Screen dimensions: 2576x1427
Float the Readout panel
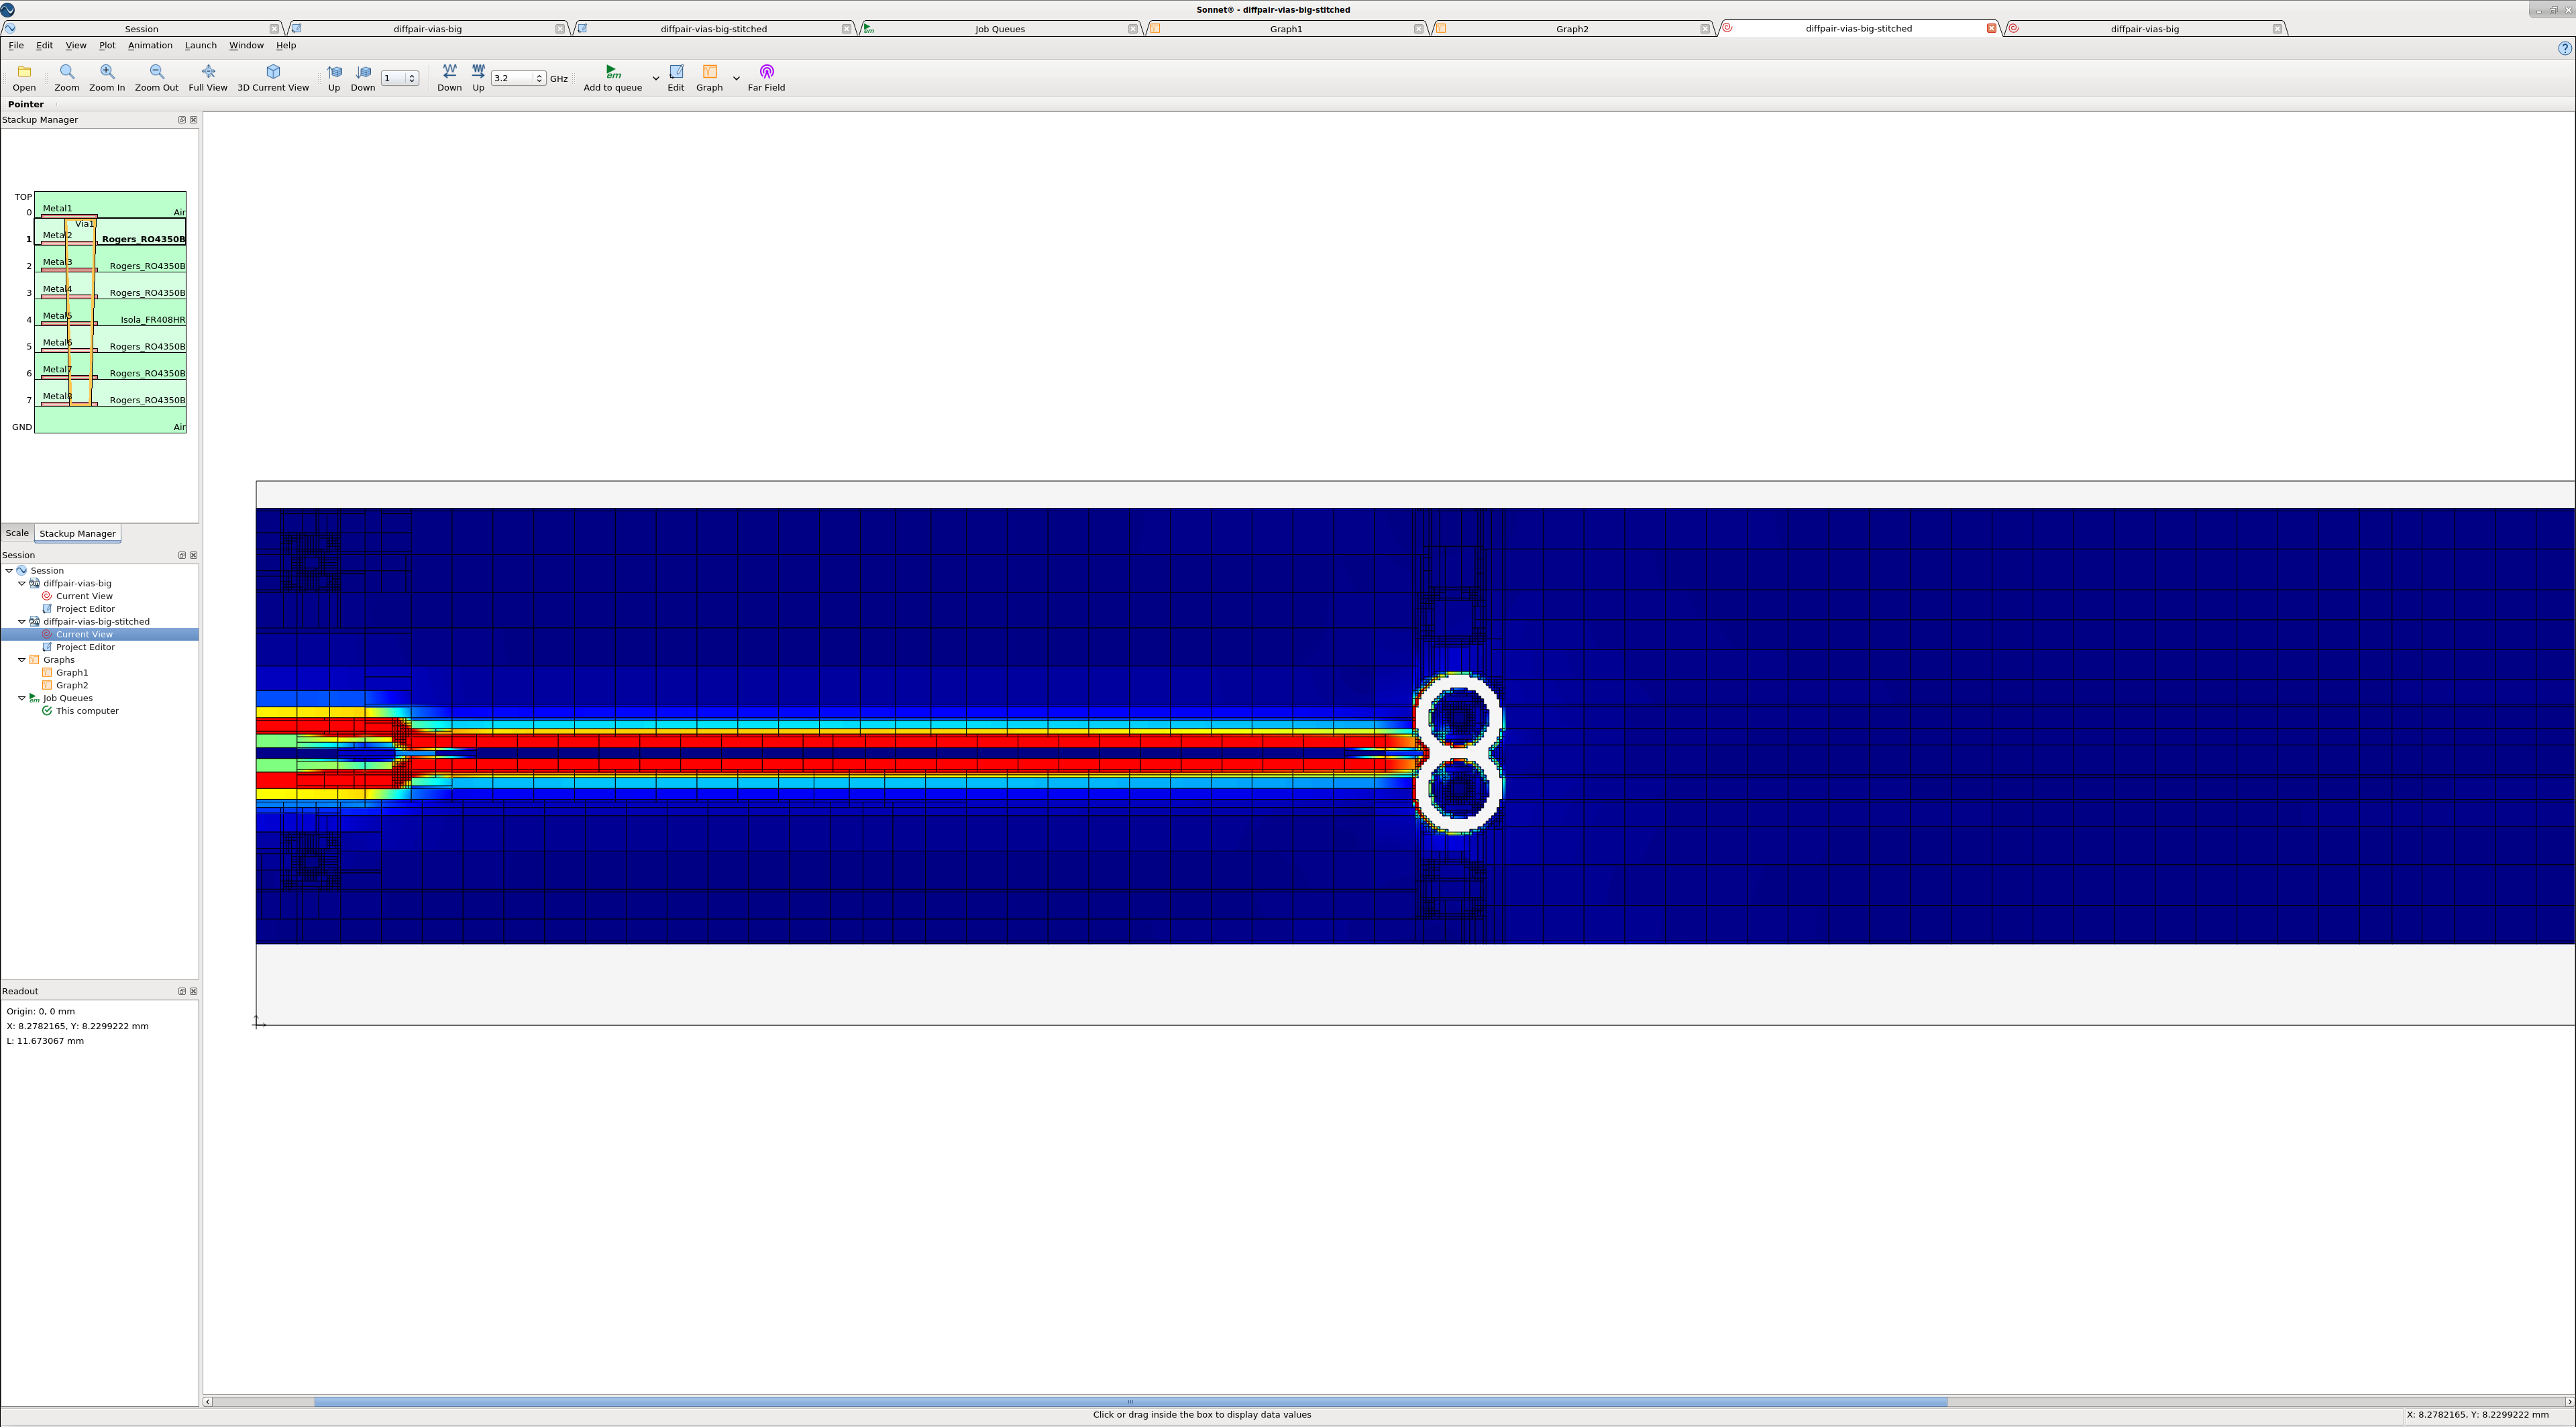(182, 991)
